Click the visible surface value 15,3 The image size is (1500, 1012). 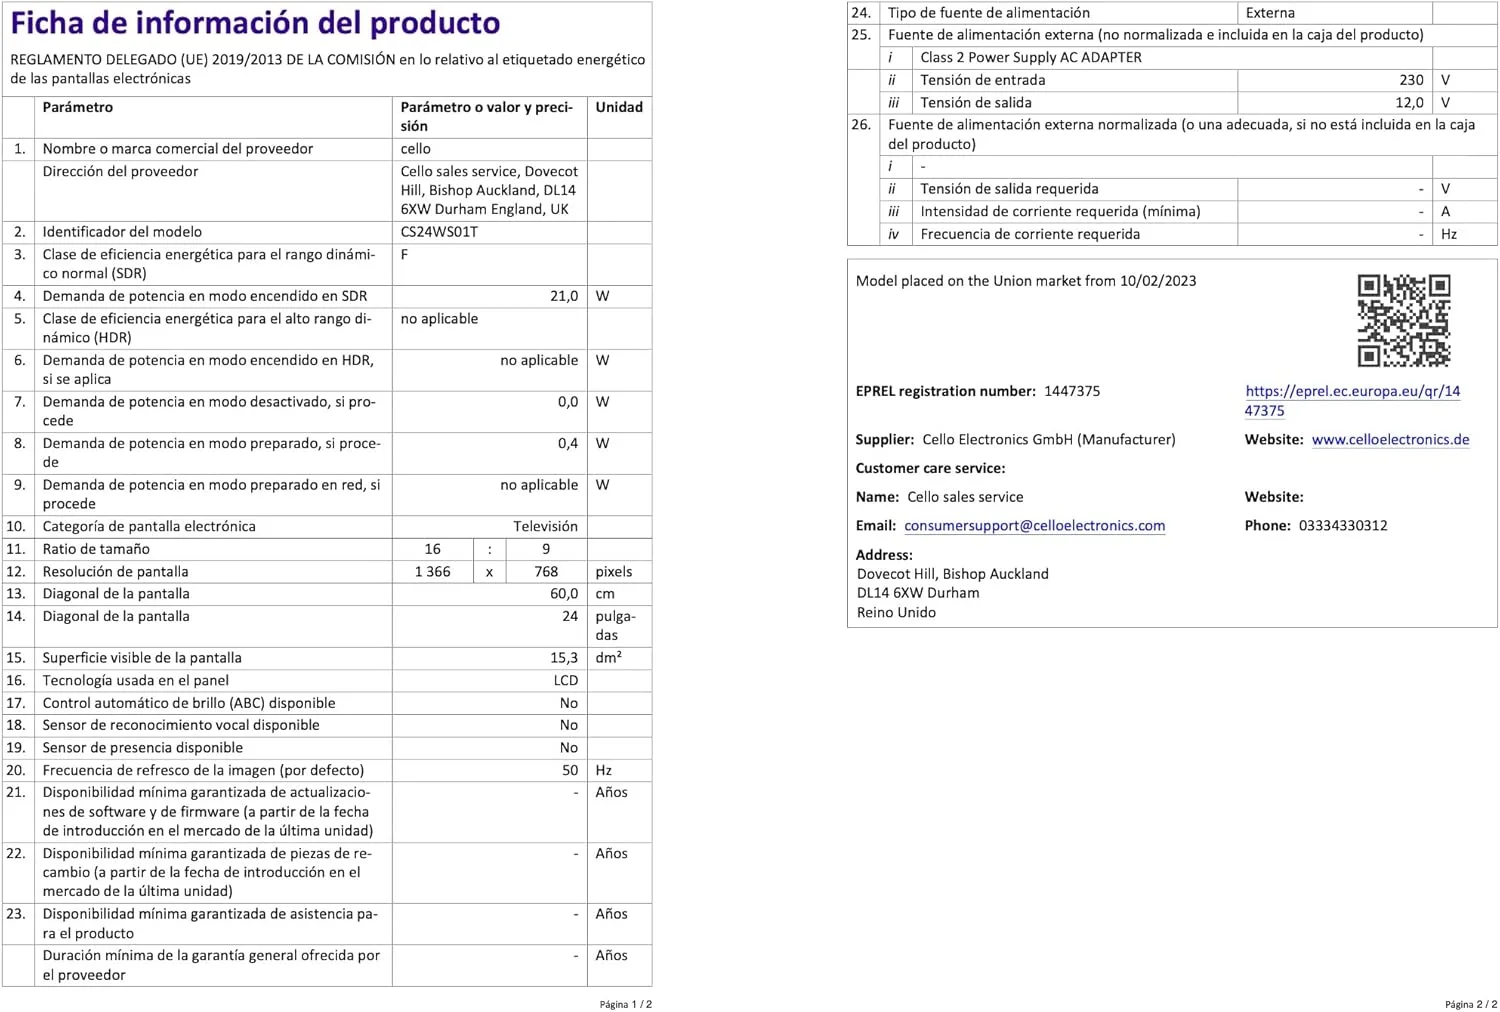[x=564, y=658]
